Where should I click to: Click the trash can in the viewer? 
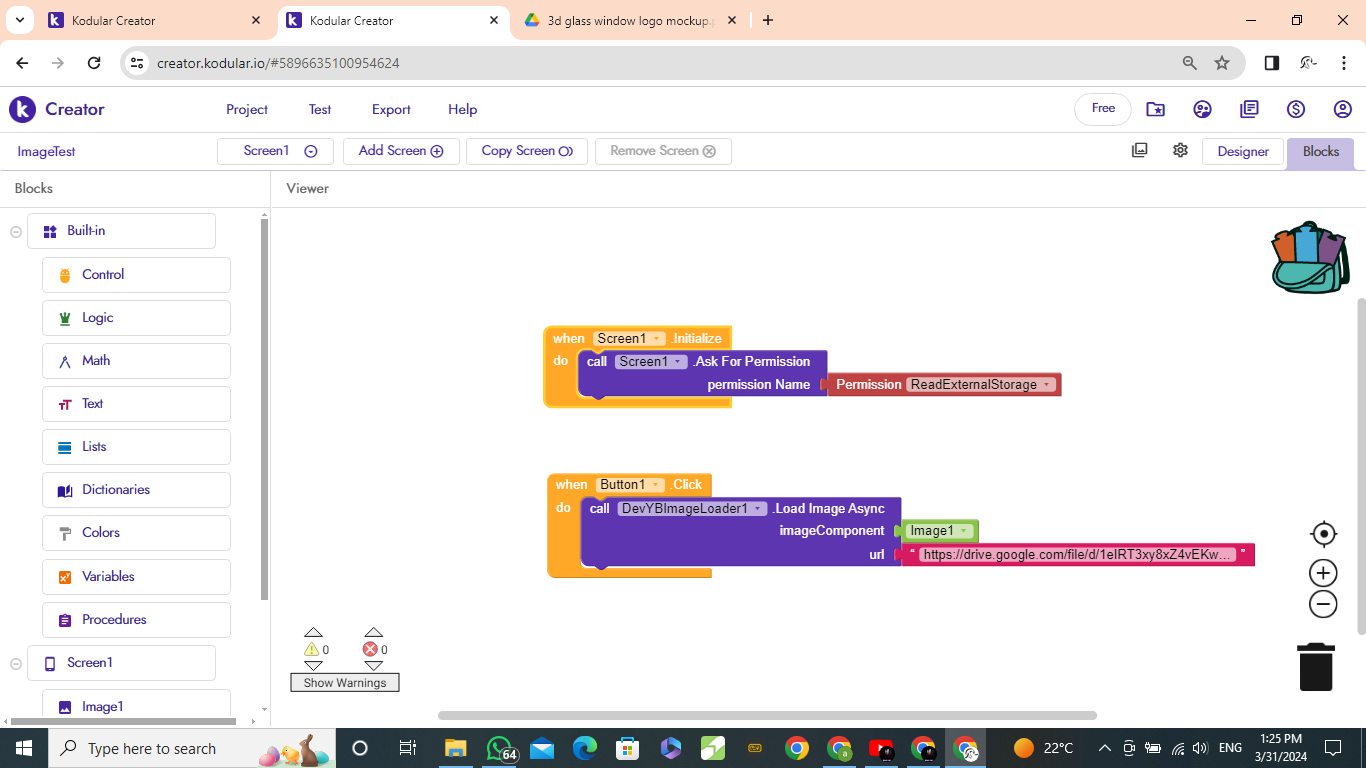pyautogui.click(x=1316, y=666)
